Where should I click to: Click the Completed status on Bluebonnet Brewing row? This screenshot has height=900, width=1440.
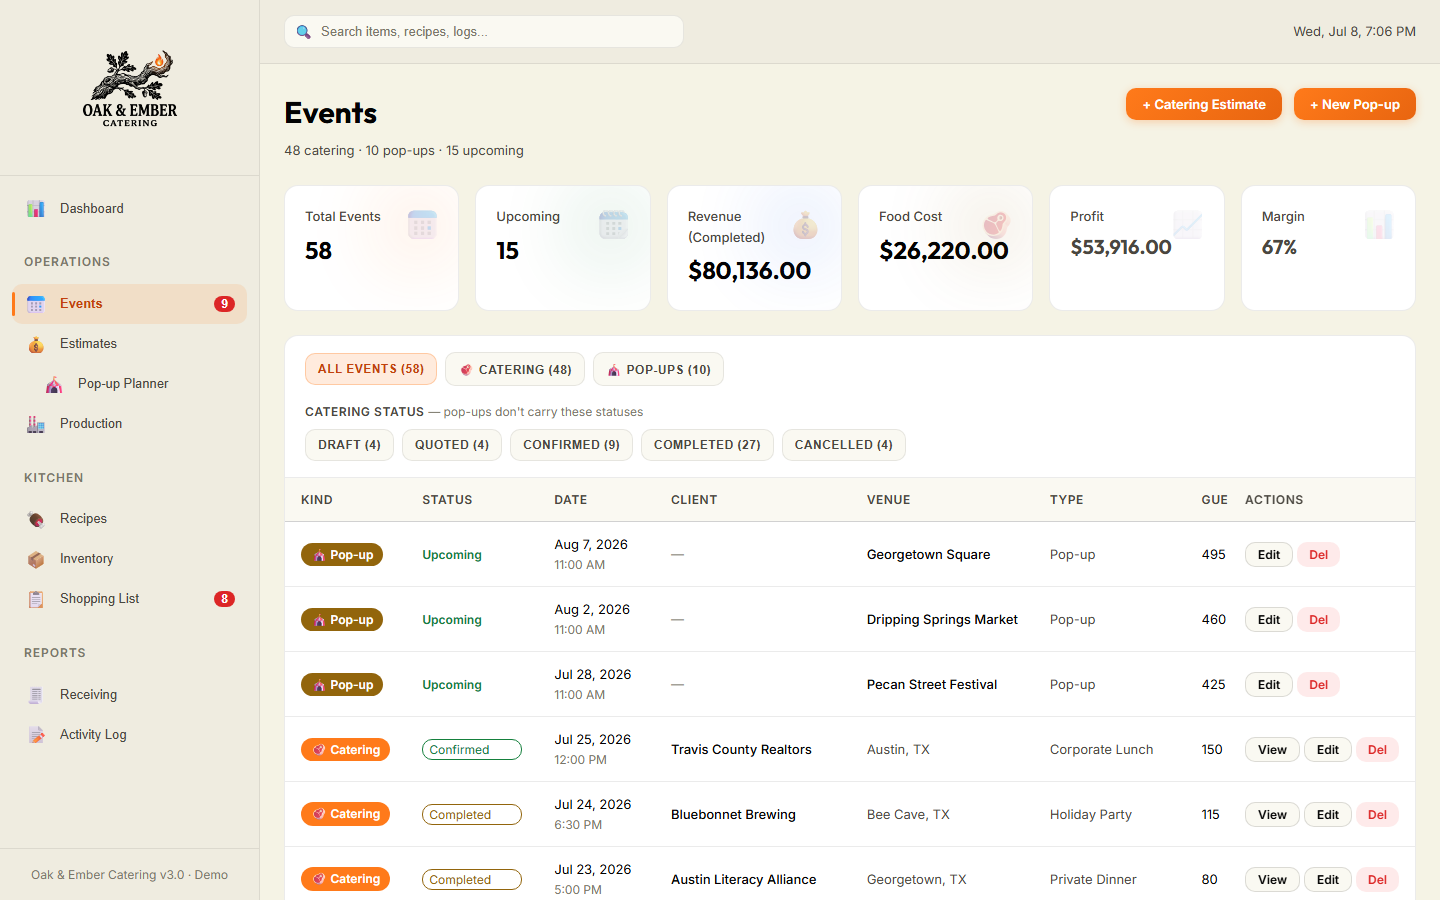[472, 815]
